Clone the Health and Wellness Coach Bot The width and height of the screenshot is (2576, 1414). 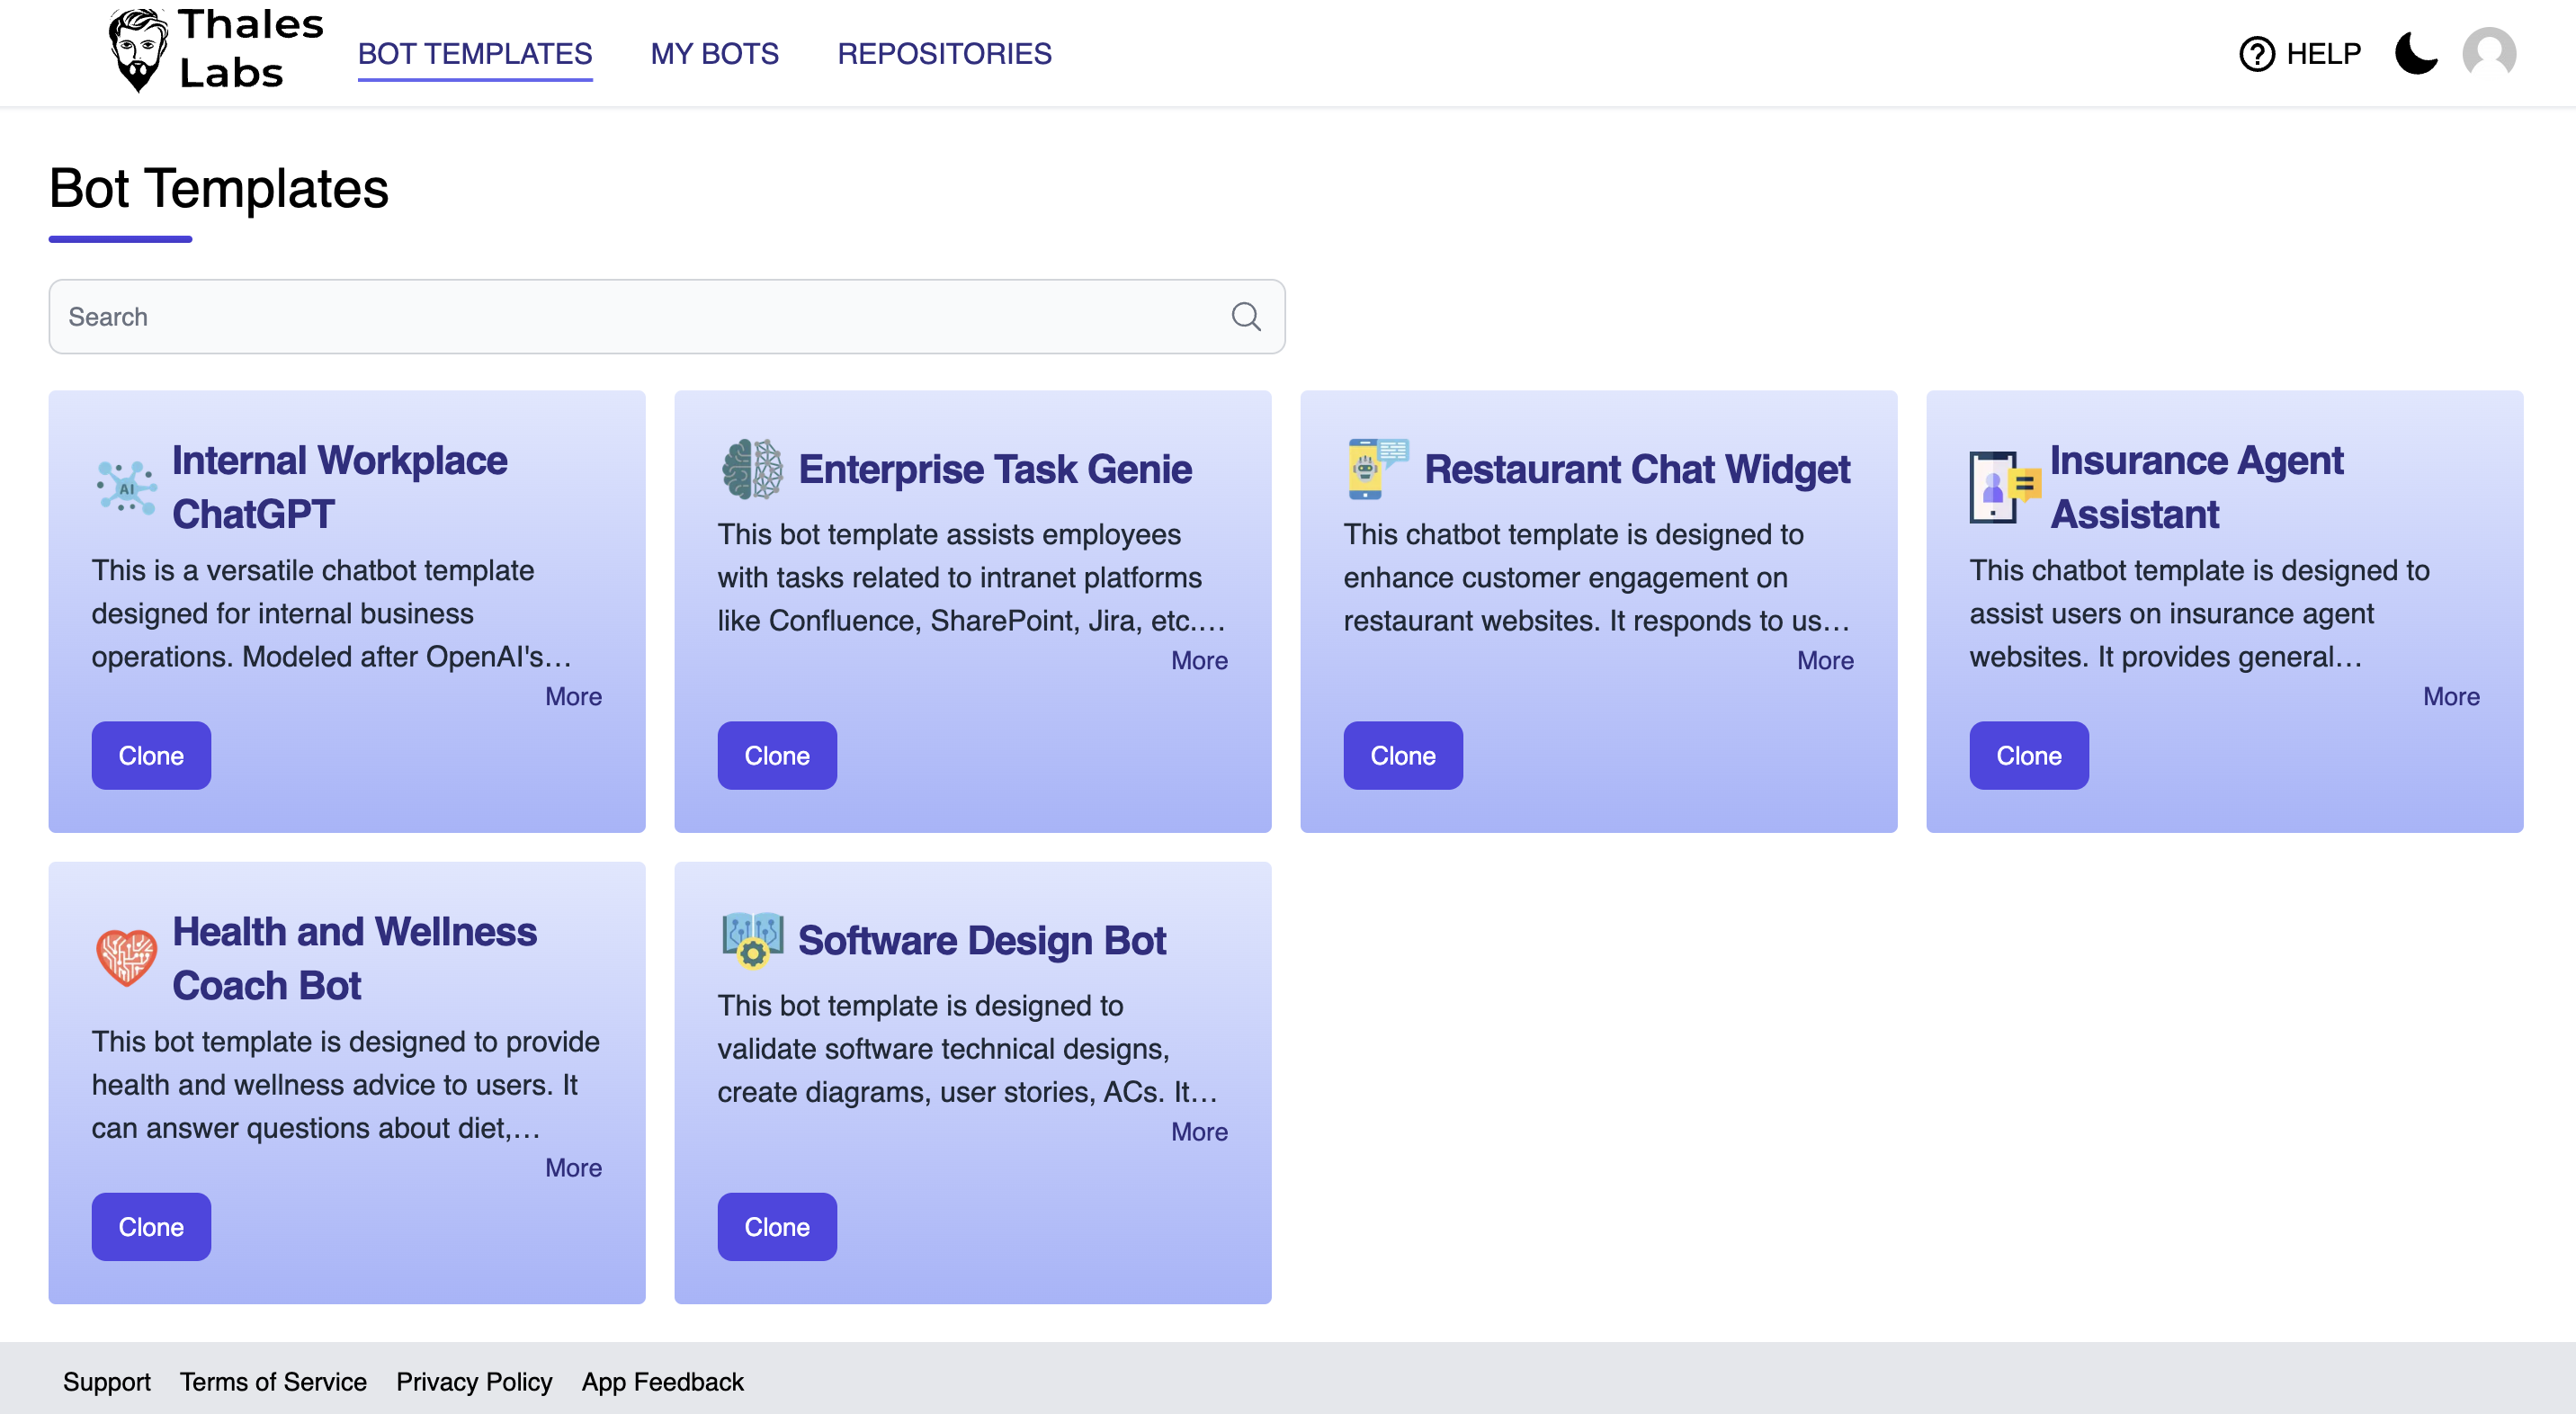(151, 1227)
